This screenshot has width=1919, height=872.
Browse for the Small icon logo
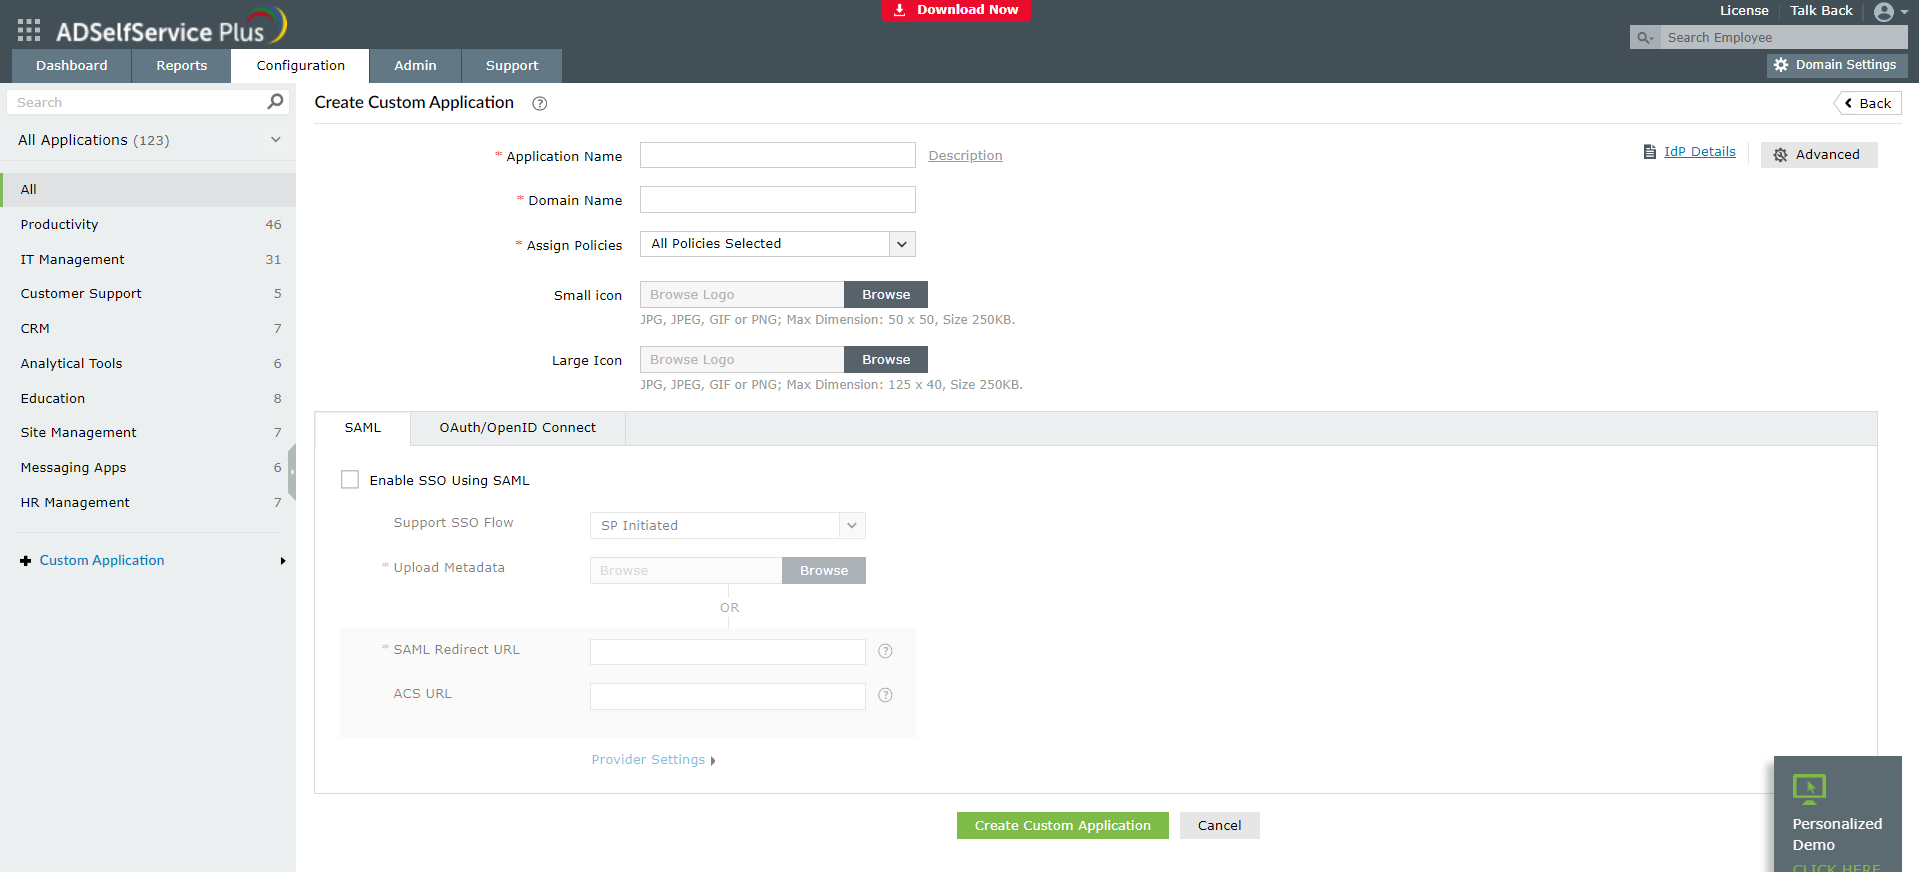[x=886, y=295]
